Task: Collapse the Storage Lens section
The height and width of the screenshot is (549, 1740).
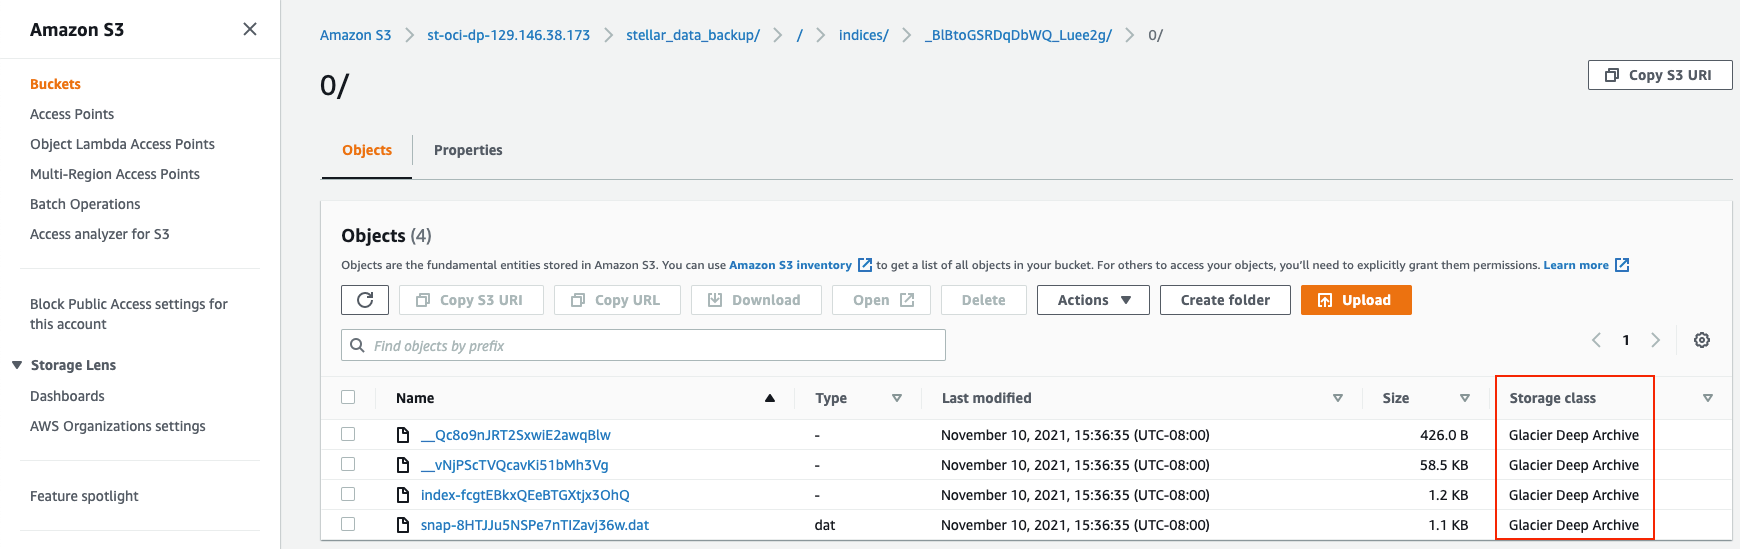Action: tap(17, 365)
